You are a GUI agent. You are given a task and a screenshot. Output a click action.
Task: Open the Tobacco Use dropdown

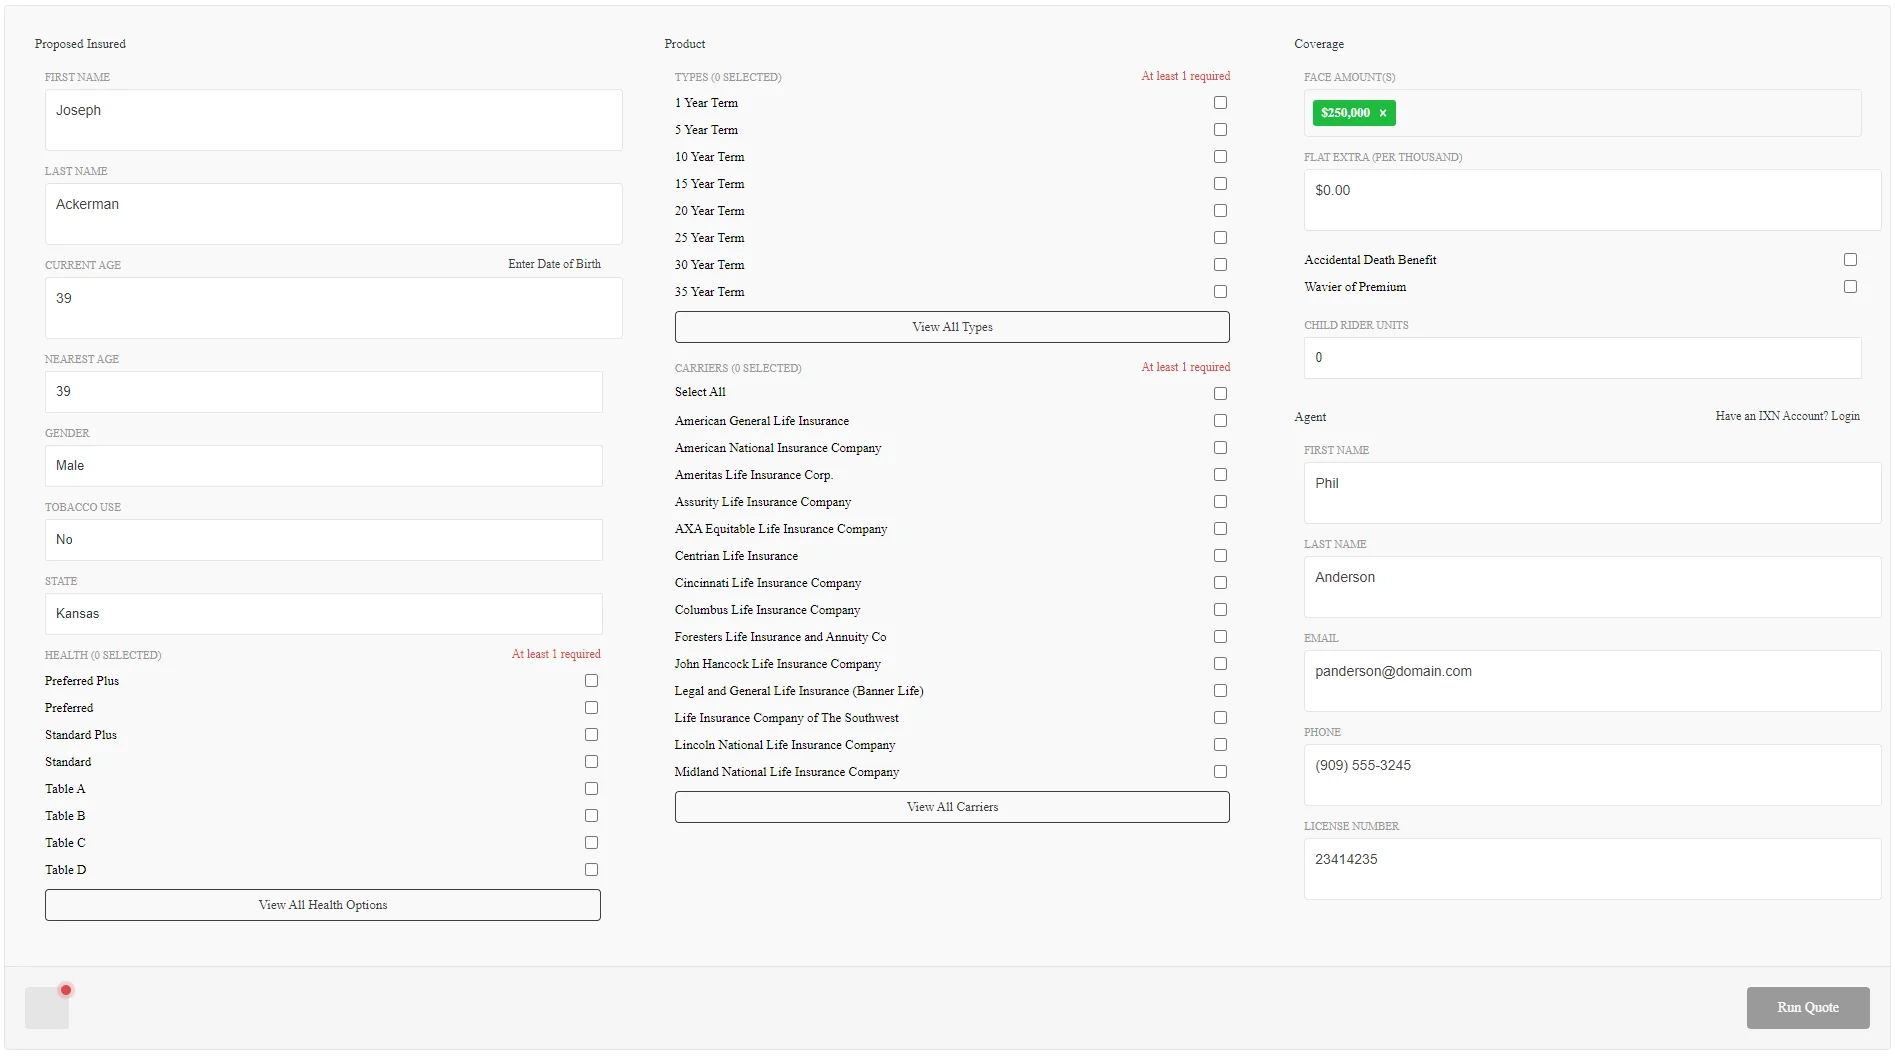(x=323, y=540)
